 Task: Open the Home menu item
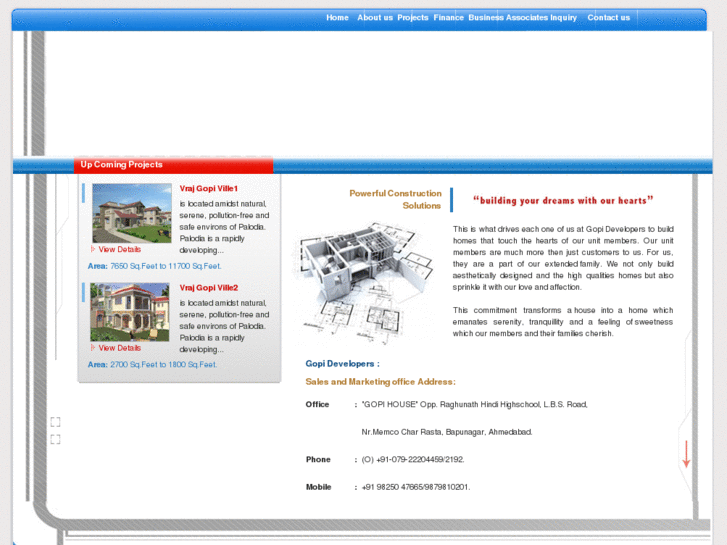pyautogui.click(x=337, y=18)
